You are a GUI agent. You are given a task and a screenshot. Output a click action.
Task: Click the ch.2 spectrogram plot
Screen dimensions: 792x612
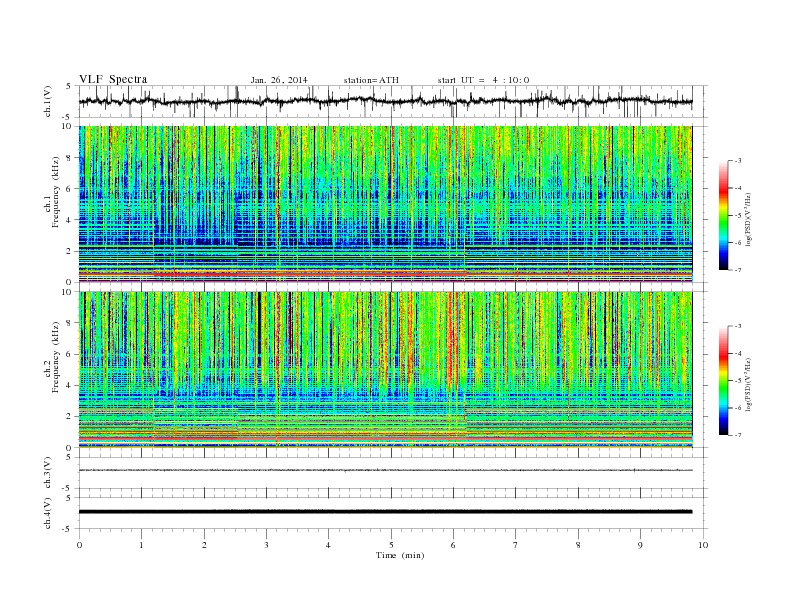[x=385, y=370]
